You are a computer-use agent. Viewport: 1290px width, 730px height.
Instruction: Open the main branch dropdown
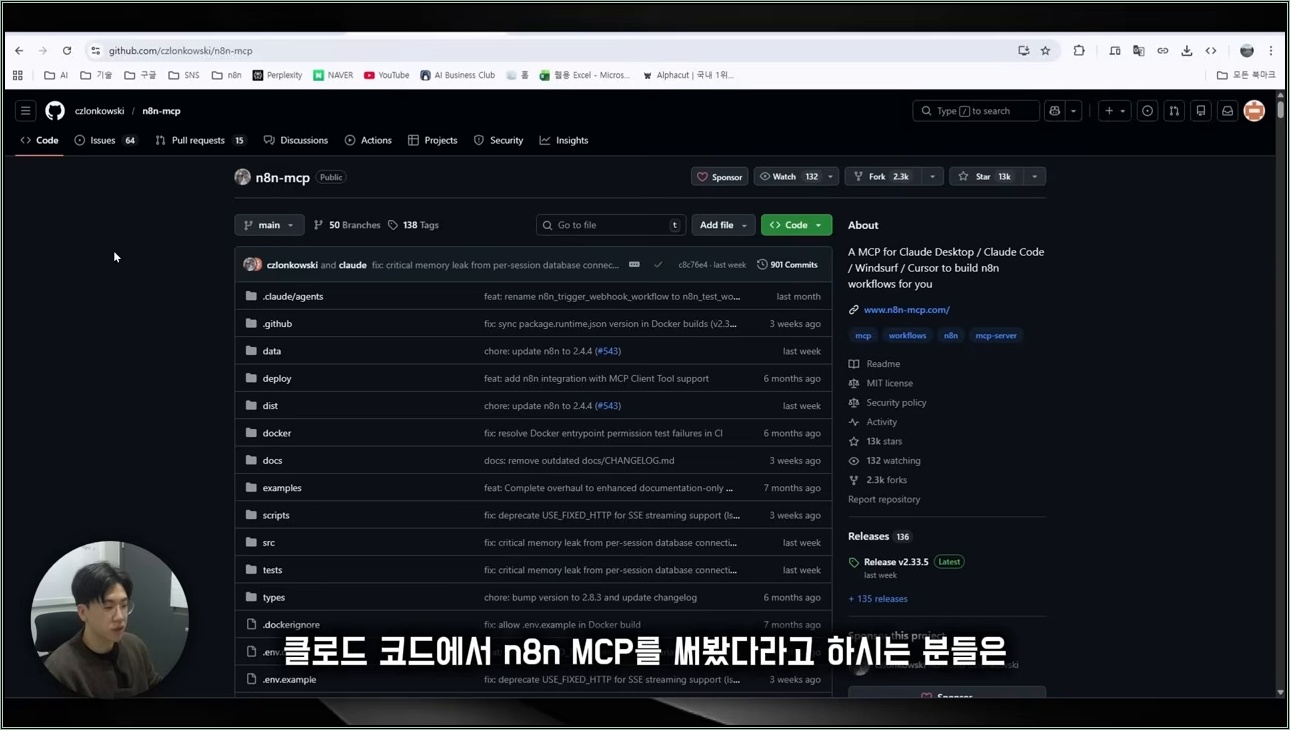269,225
